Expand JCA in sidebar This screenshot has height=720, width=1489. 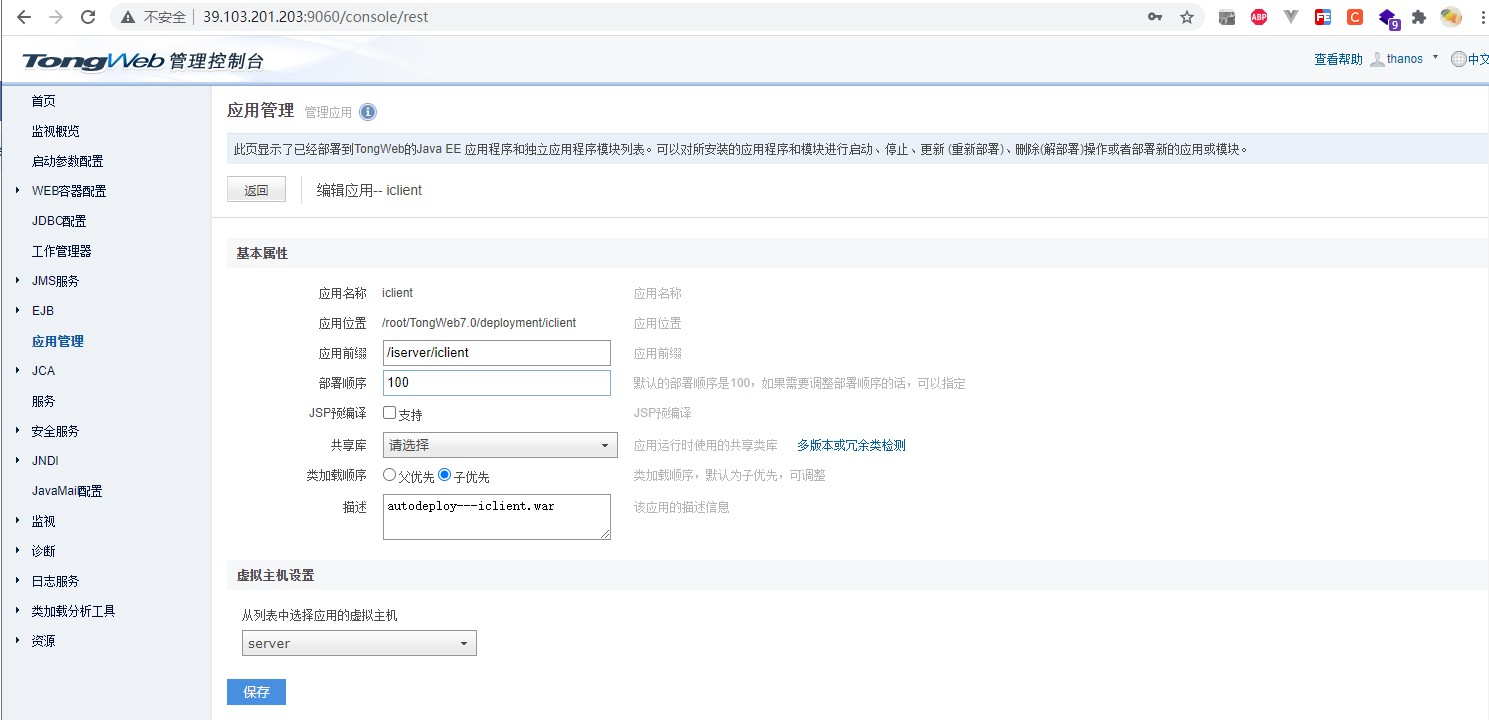point(18,370)
